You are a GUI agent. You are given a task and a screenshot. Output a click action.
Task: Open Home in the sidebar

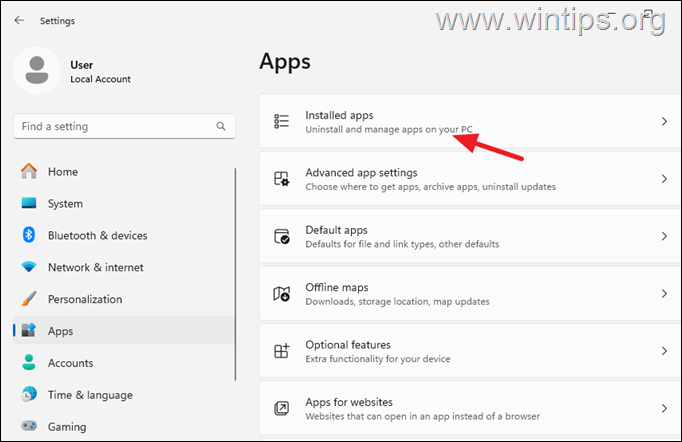pyautogui.click(x=124, y=171)
